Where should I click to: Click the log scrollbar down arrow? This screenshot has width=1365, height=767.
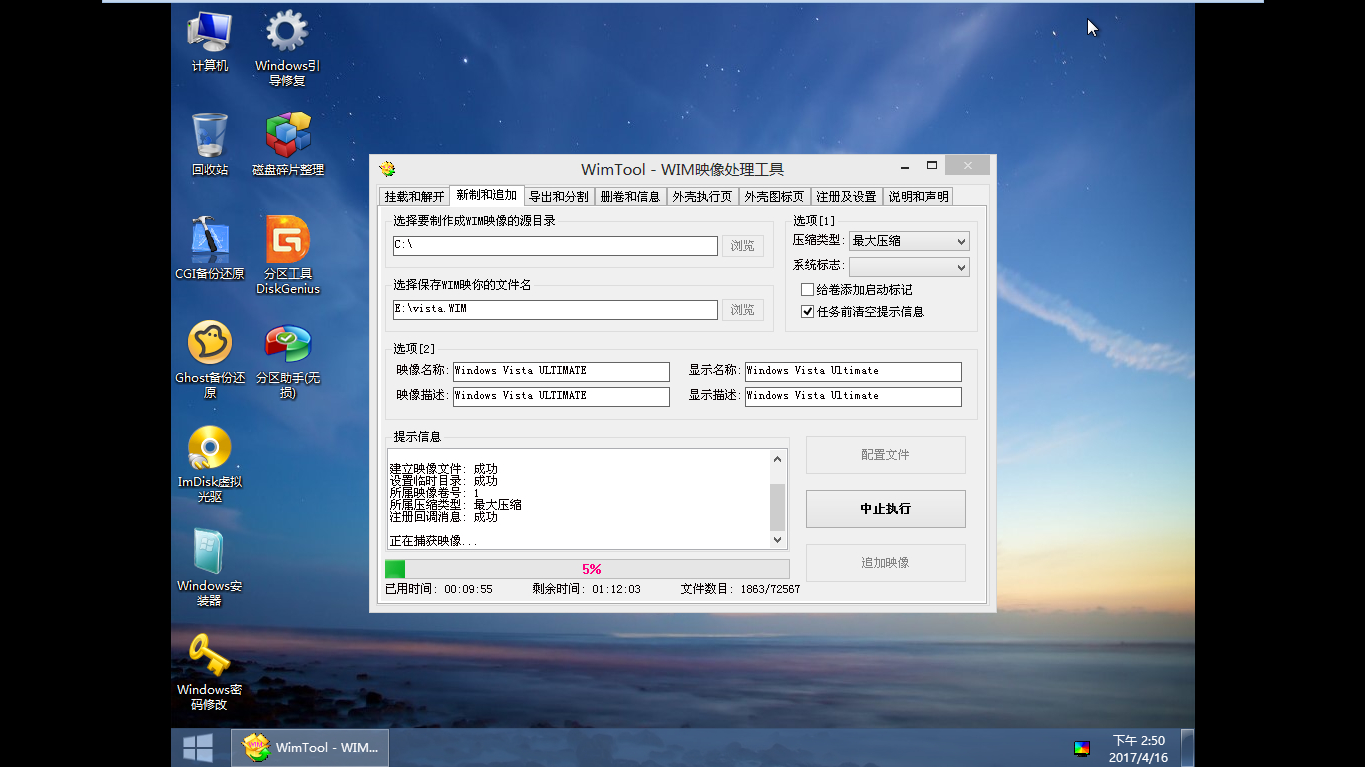[x=778, y=540]
